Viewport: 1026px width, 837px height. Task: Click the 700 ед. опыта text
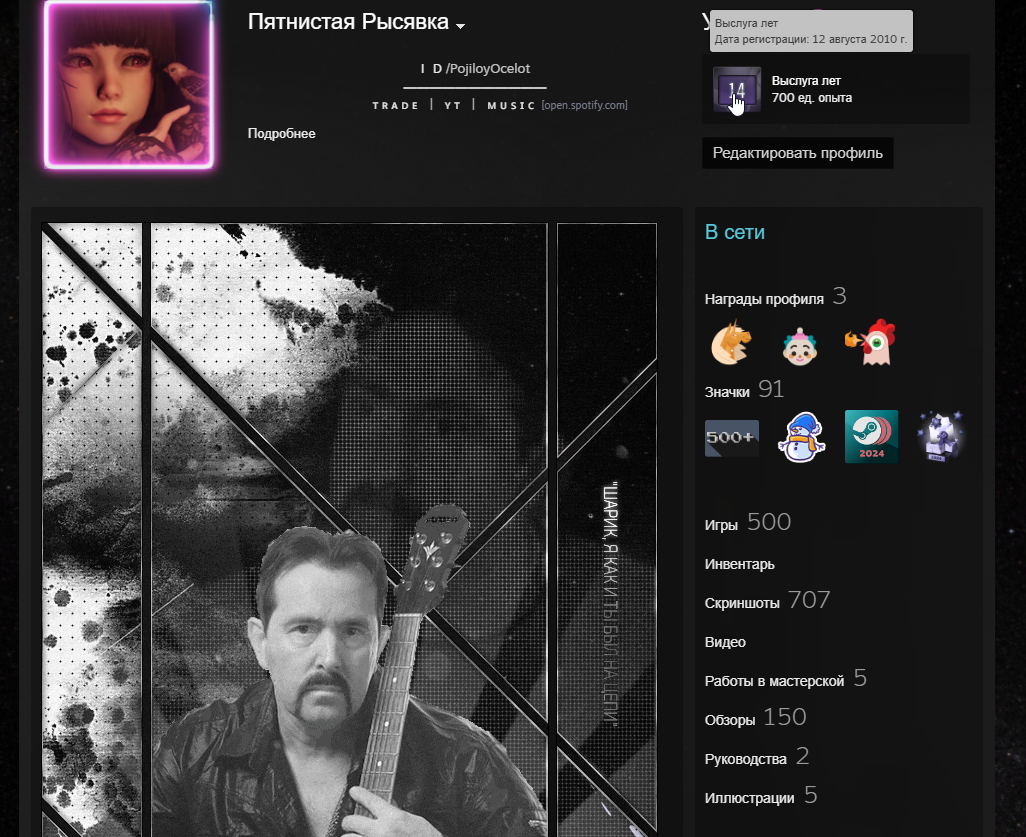point(811,98)
